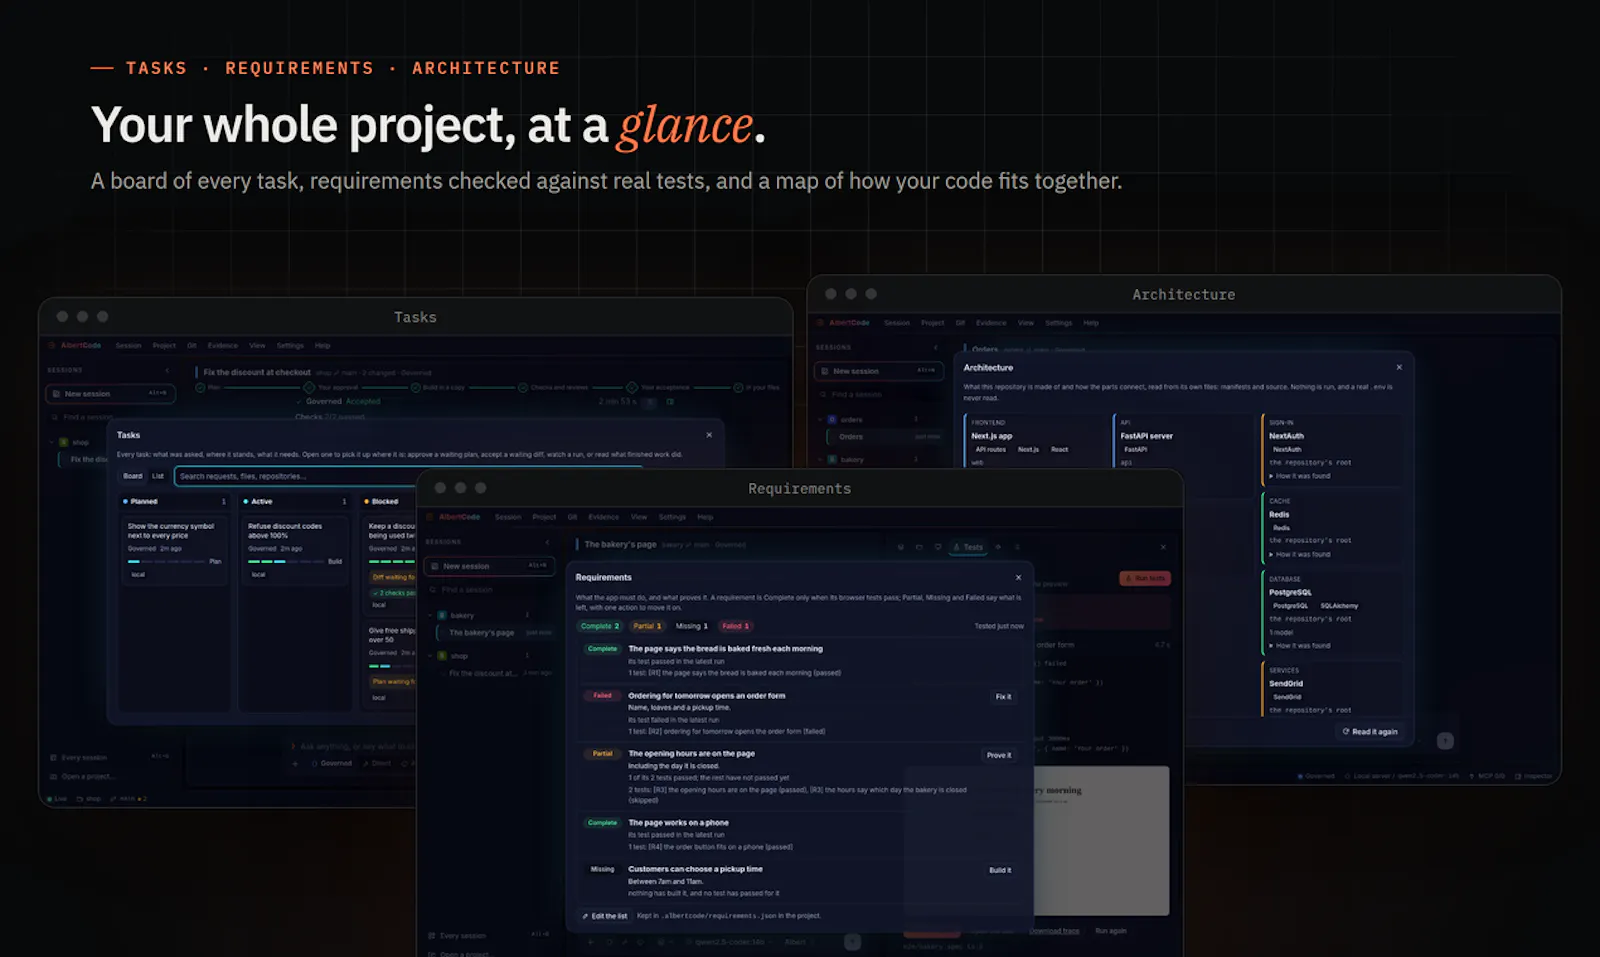The image size is (1600, 957).
Task: Close the Tasks dialog in Tasks window
Action: point(709,435)
